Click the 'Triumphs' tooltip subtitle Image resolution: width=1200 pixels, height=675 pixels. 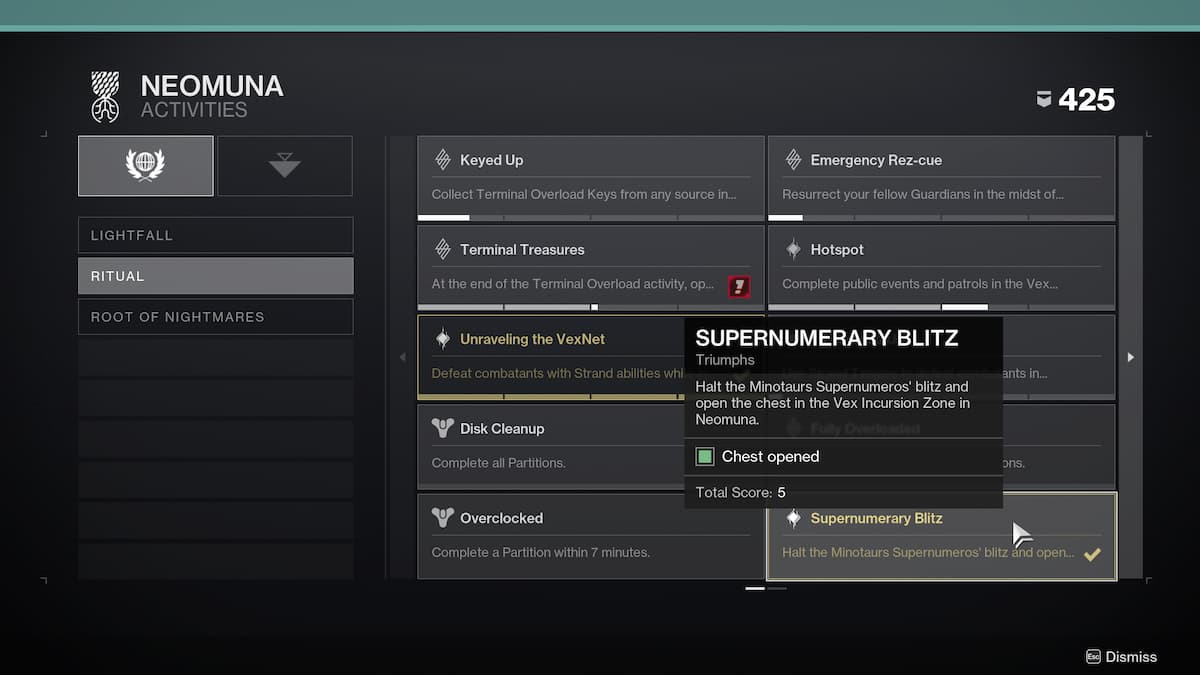725,360
